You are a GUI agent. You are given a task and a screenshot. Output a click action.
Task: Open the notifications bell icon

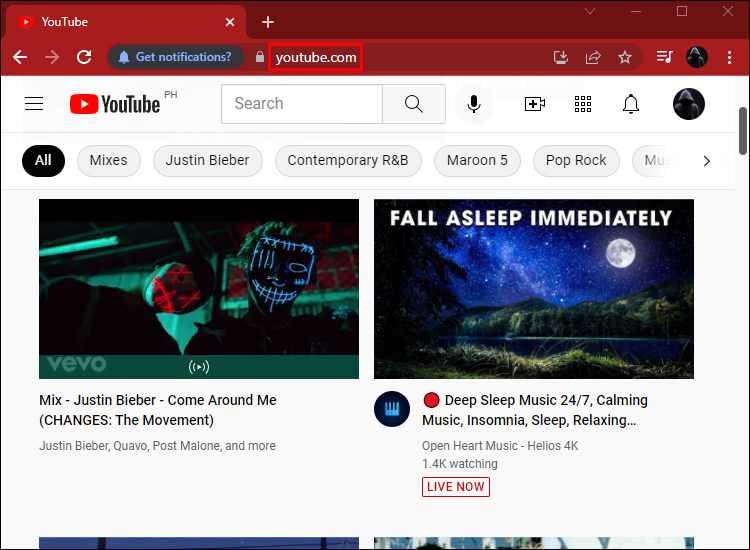coord(631,104)
